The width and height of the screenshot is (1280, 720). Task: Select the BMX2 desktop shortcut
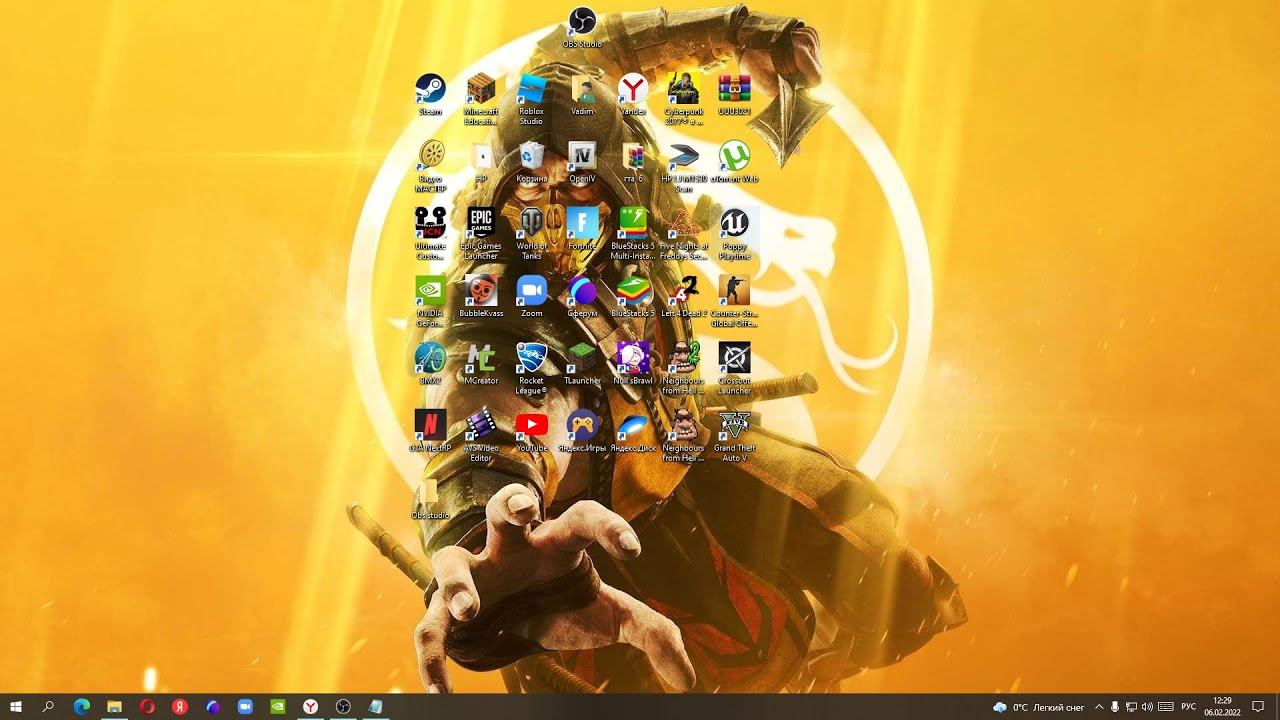[x=430, y=364]
